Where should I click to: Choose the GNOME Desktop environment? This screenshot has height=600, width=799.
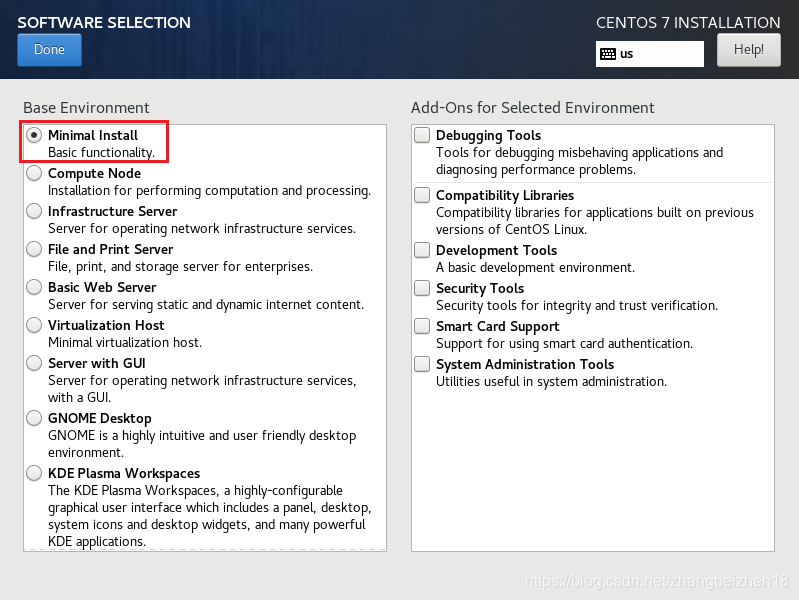(34, 418)
